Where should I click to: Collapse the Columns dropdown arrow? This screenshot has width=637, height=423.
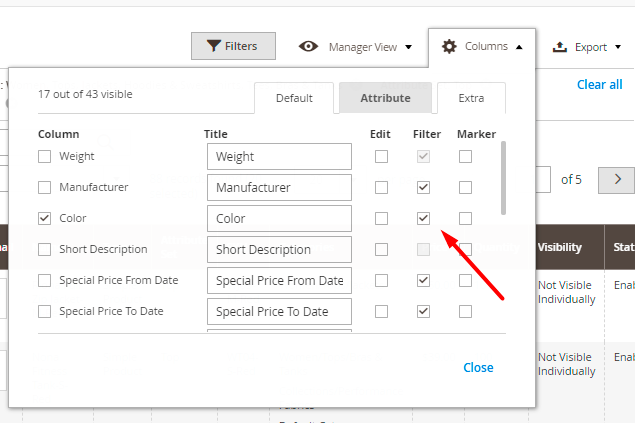519,47
